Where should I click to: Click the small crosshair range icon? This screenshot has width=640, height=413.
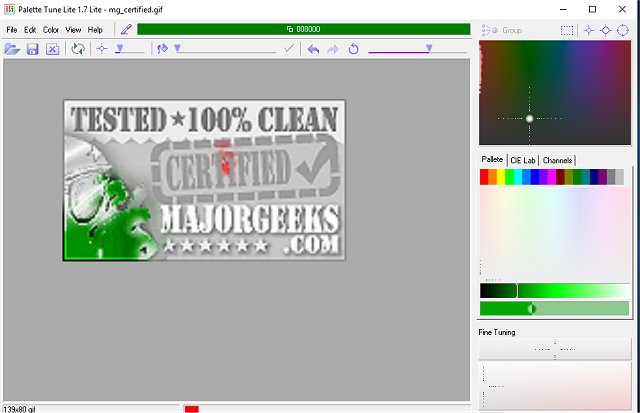[589, 30]
